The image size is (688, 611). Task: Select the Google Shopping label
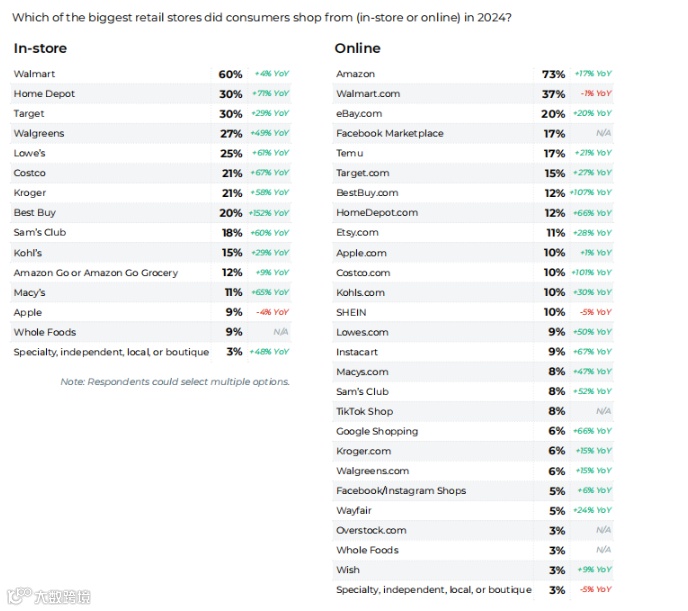[x=377, y=431]
